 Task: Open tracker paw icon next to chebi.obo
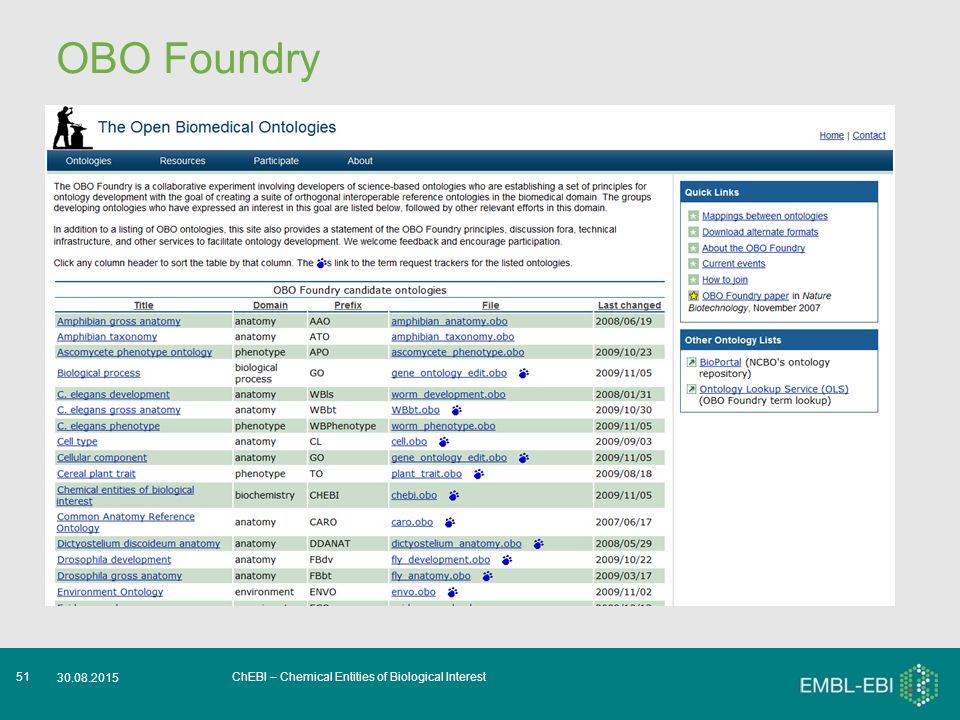pyautogui.click(x=454, y=495)
